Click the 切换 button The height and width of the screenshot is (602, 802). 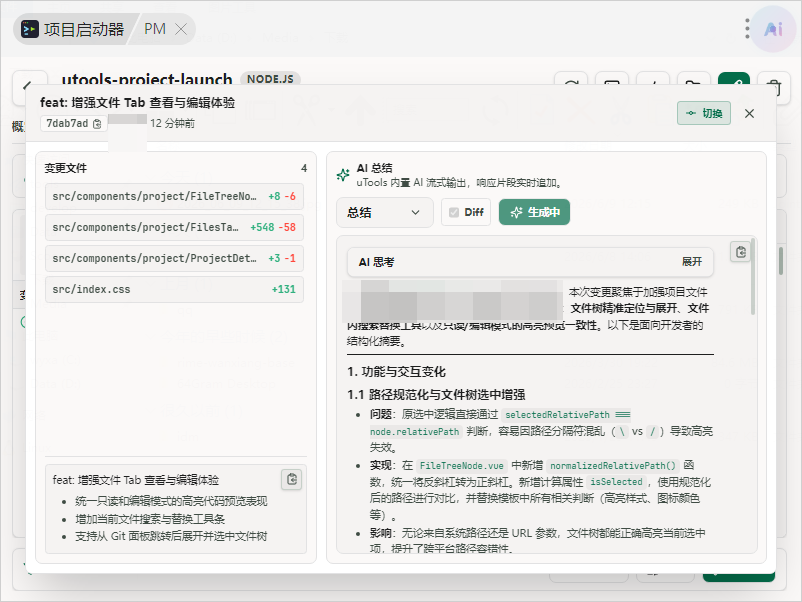[704, 113]
